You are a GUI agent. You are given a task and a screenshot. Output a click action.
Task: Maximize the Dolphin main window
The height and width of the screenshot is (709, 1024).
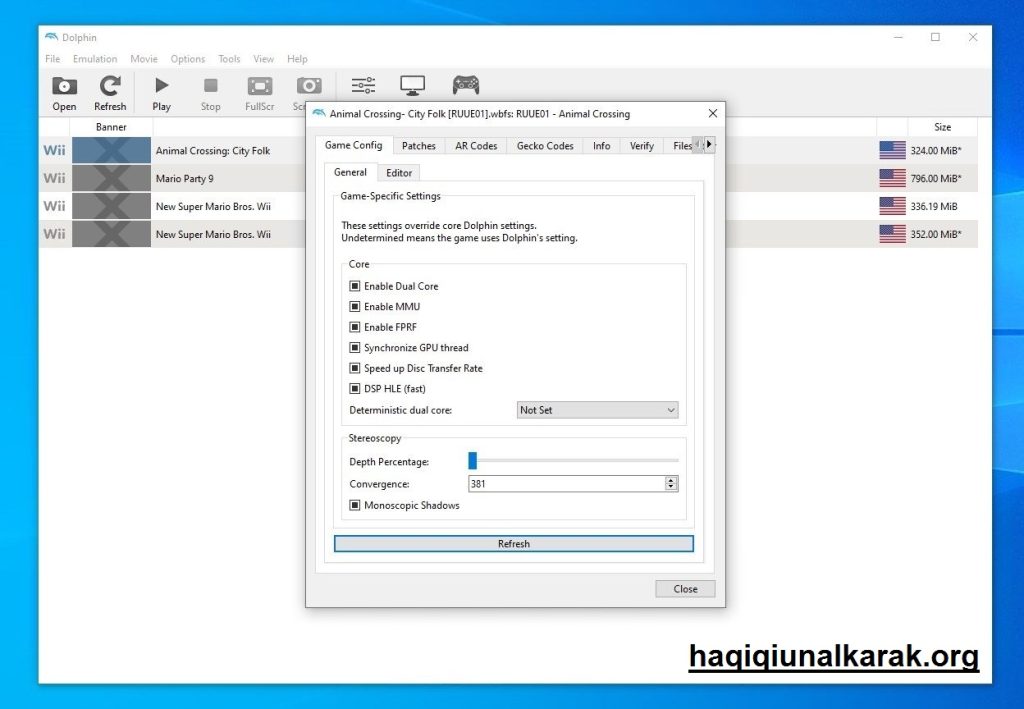935,37
